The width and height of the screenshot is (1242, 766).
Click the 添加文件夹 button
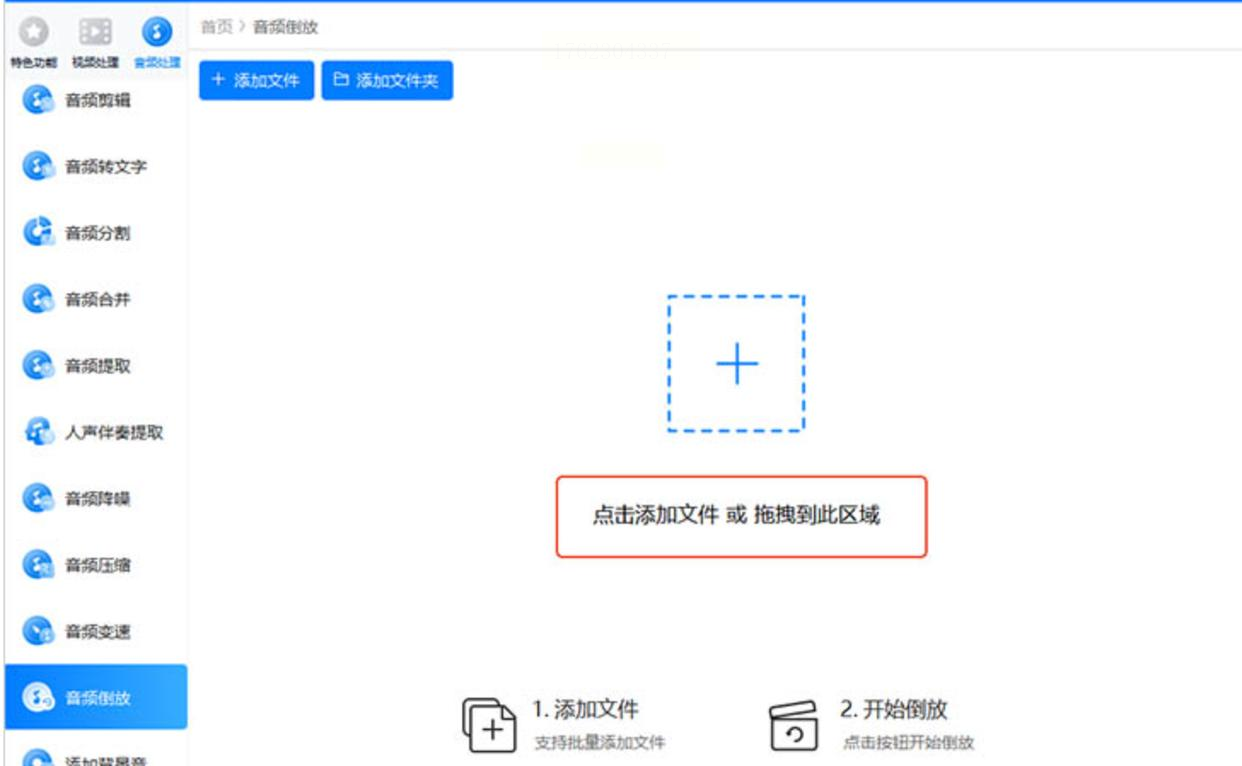point(387,81)
